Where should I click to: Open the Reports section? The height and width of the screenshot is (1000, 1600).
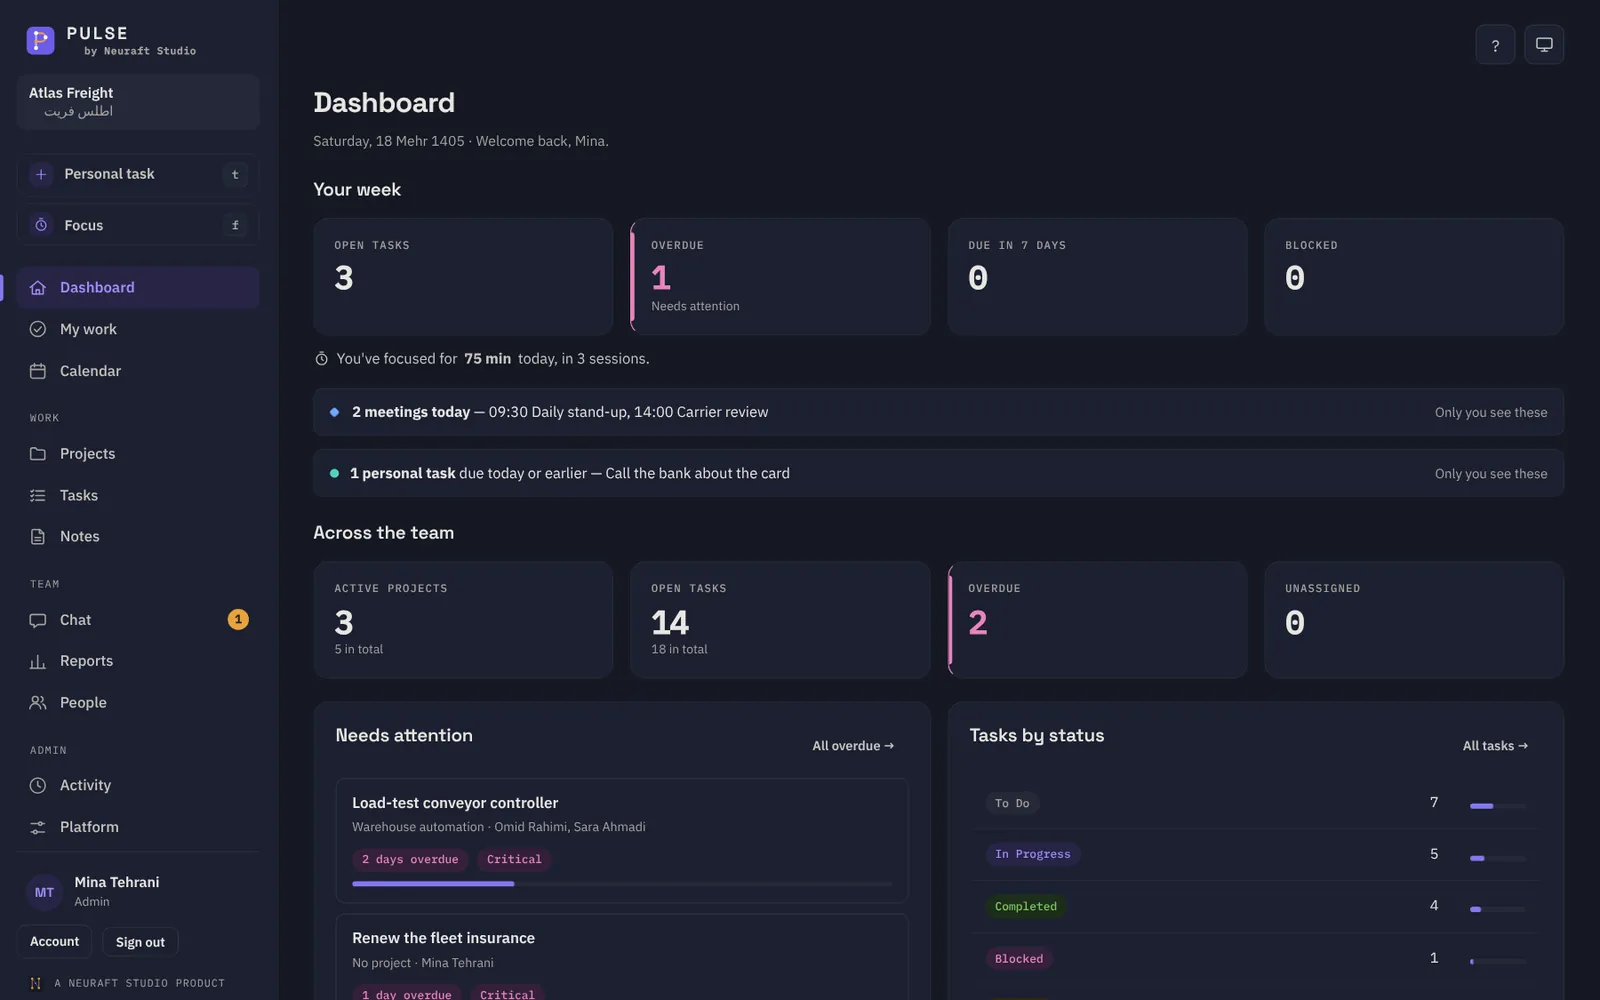click(x=138, y=661)
